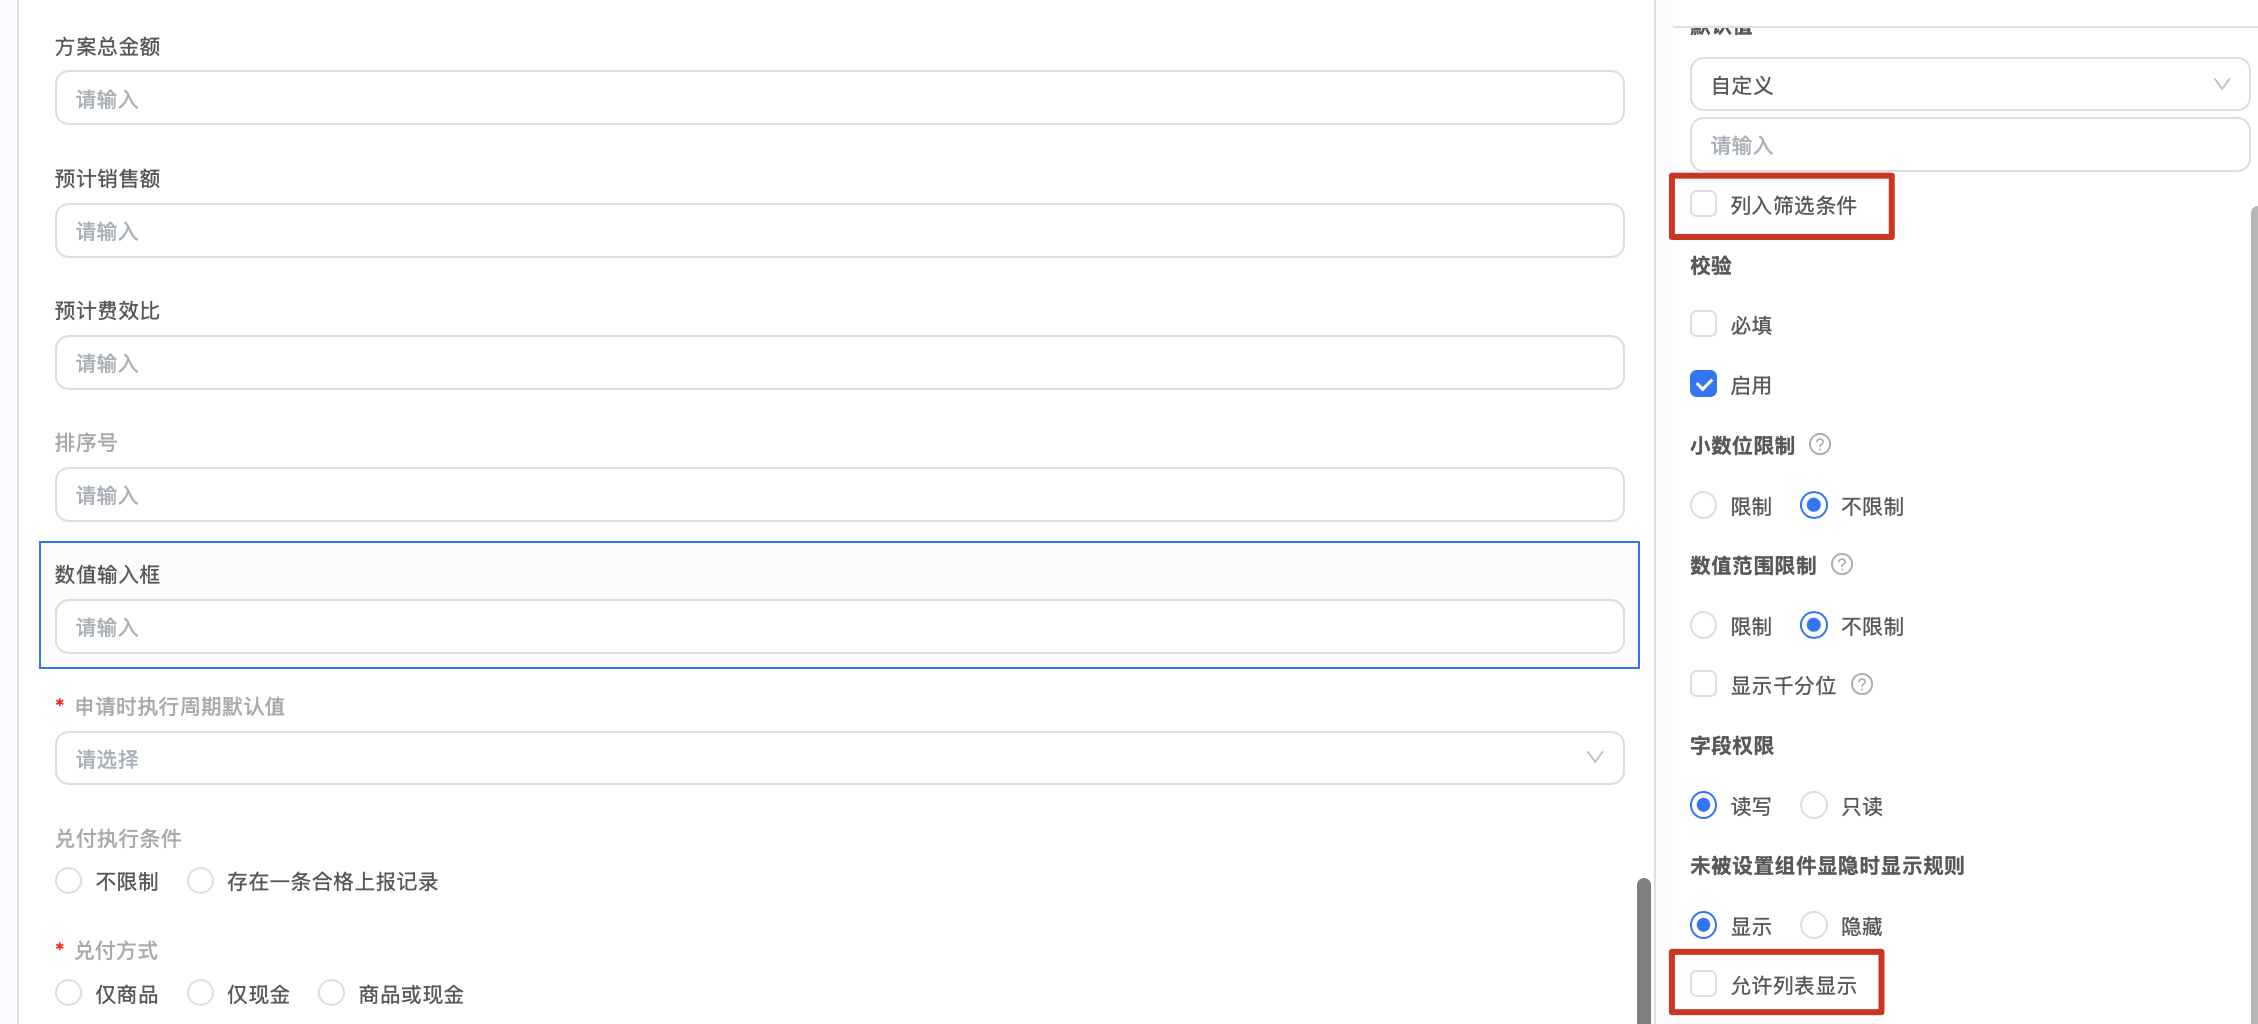Expand the 申请时执行周期默认值 dropdown
The image size is (2258, 1024).
[x=838, y=759]
